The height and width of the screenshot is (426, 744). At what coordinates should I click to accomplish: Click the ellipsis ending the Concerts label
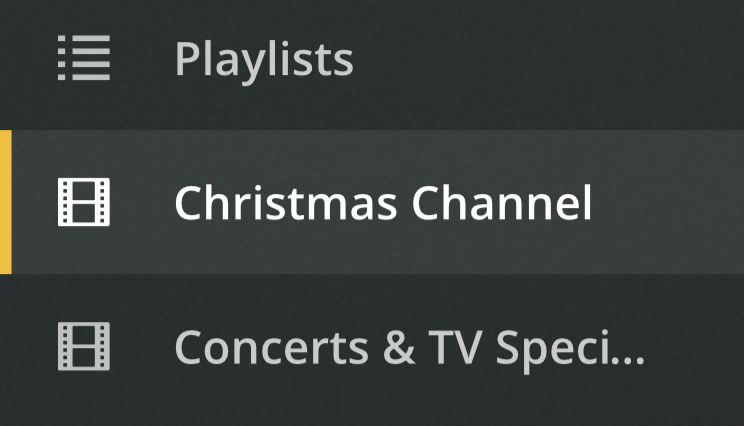(x=626, y=357)
